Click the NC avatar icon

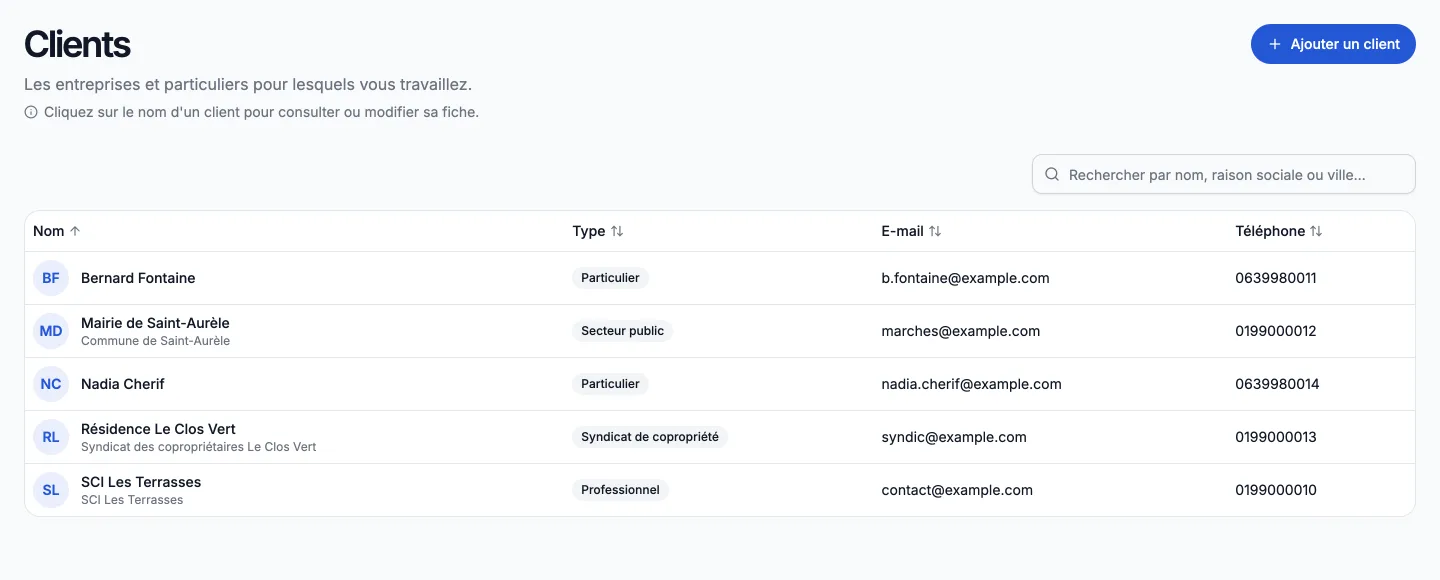point(51,384)
